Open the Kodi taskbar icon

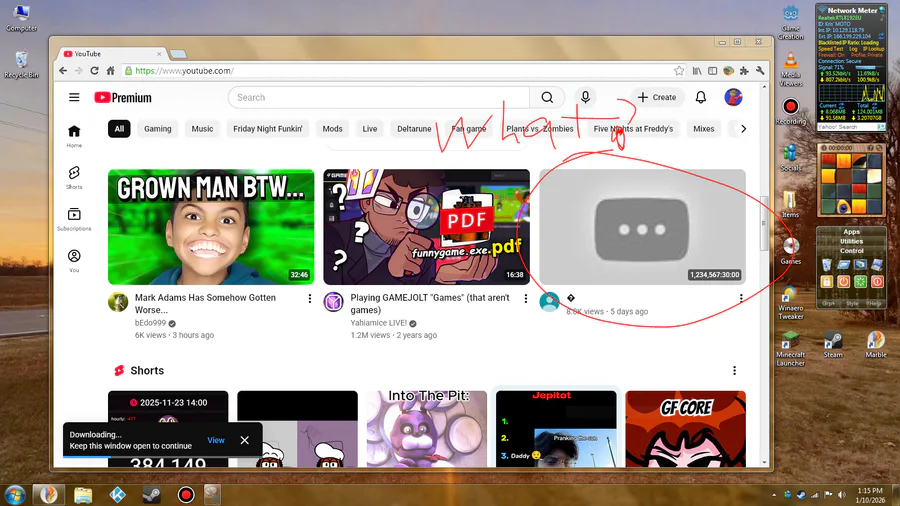coord(118,495)
